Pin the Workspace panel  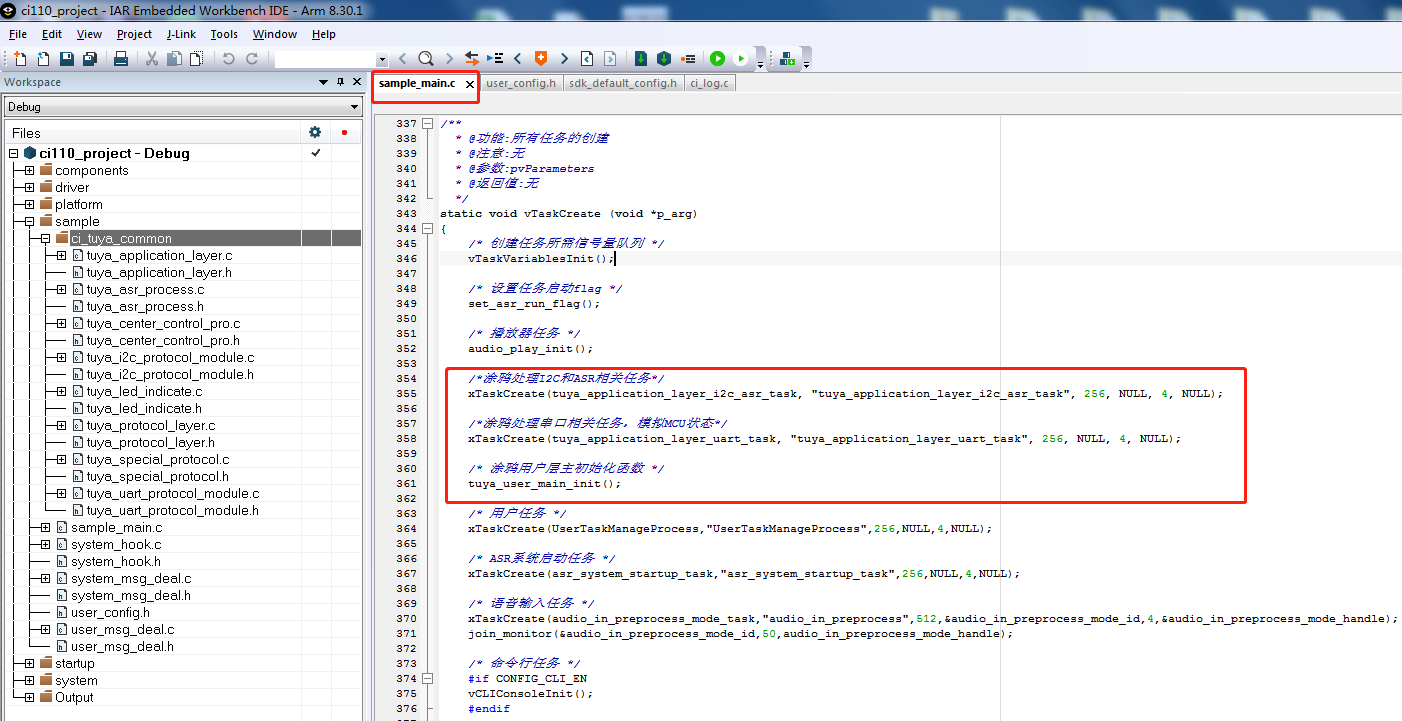(x=340, y=82)
